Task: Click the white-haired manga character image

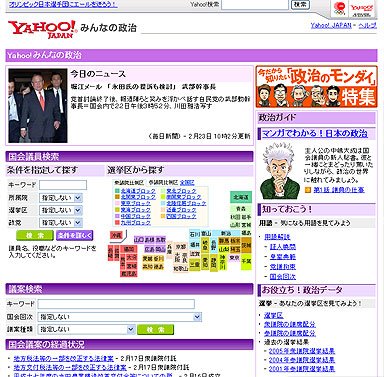Action: [x=280, y=171]
